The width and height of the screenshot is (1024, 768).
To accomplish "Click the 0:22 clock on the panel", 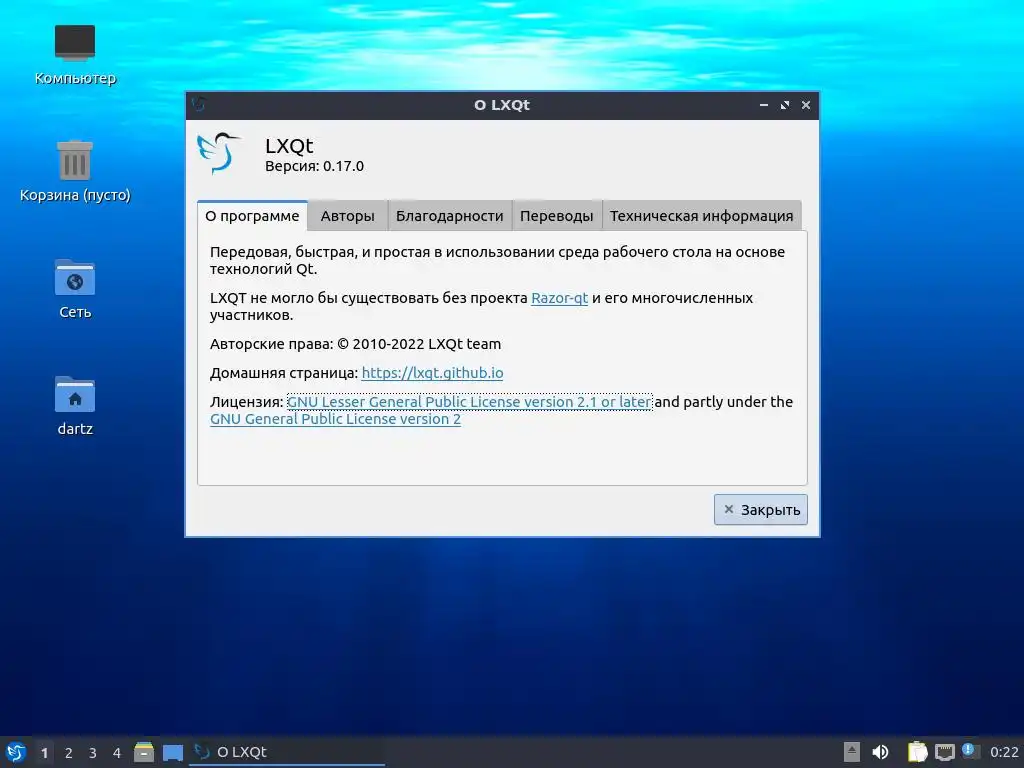I will click(1004, 752).
